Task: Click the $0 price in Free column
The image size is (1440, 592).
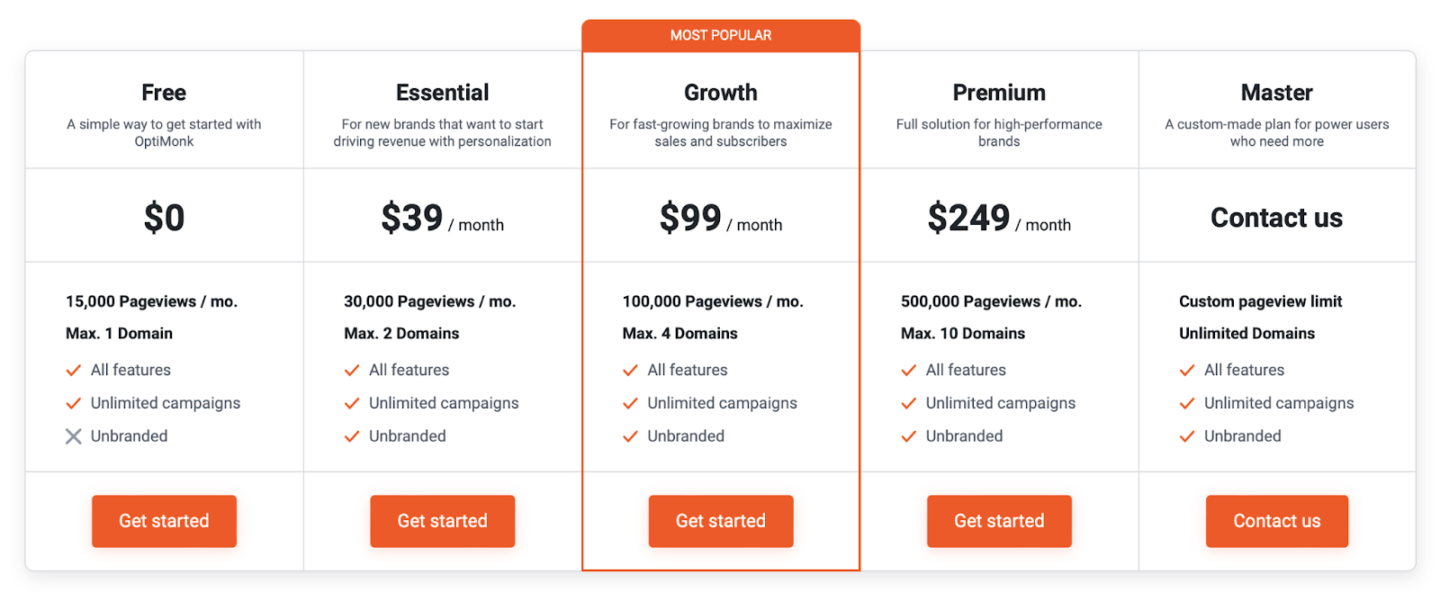Action: (163, 215)
